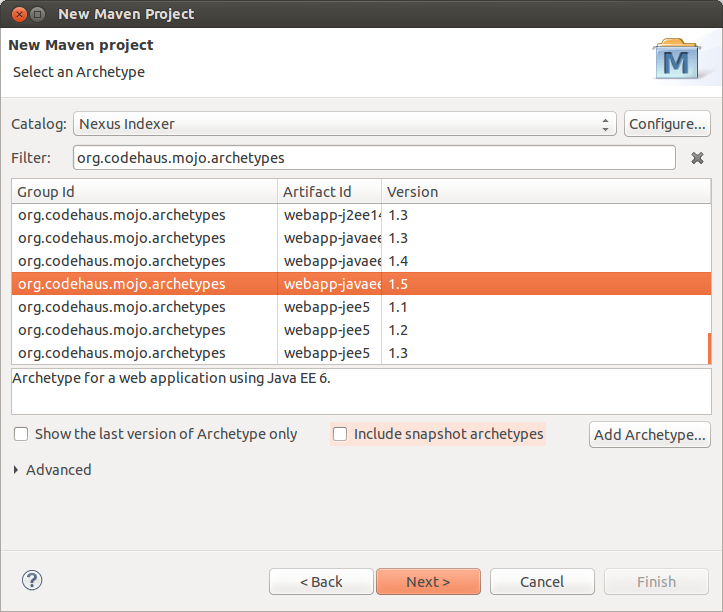Select the webapp-javaee row with version 1.4
The height and width of the screenshot is (612, 723).
pos(361,261)
